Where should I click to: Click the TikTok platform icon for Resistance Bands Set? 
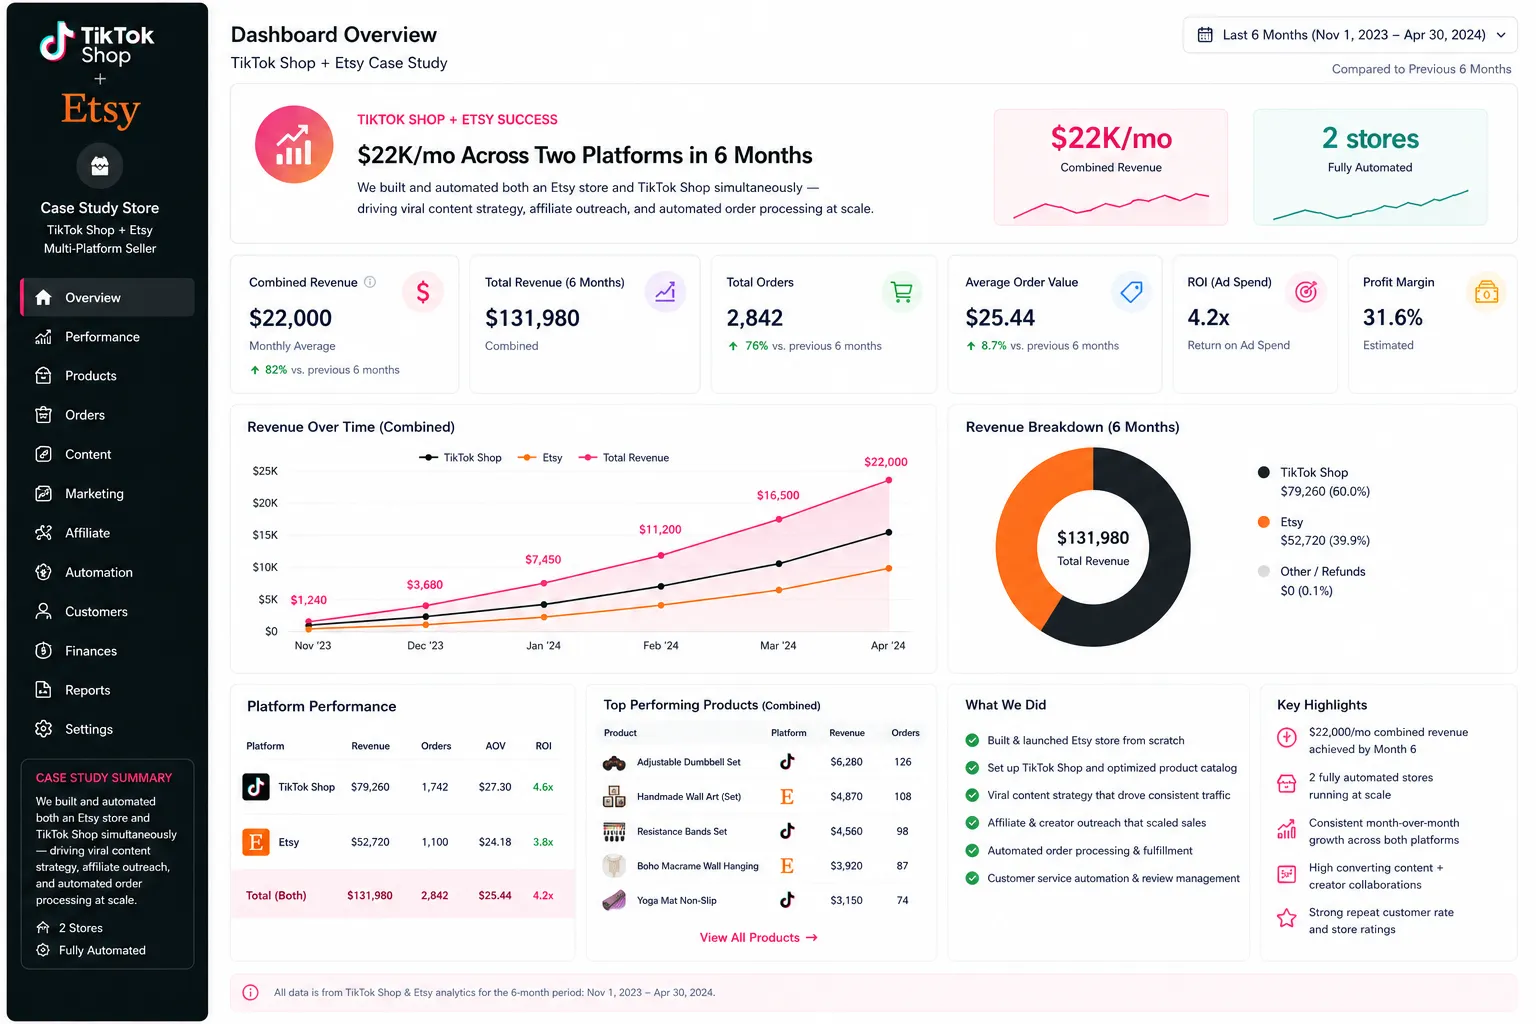click(x=787, y=831)
